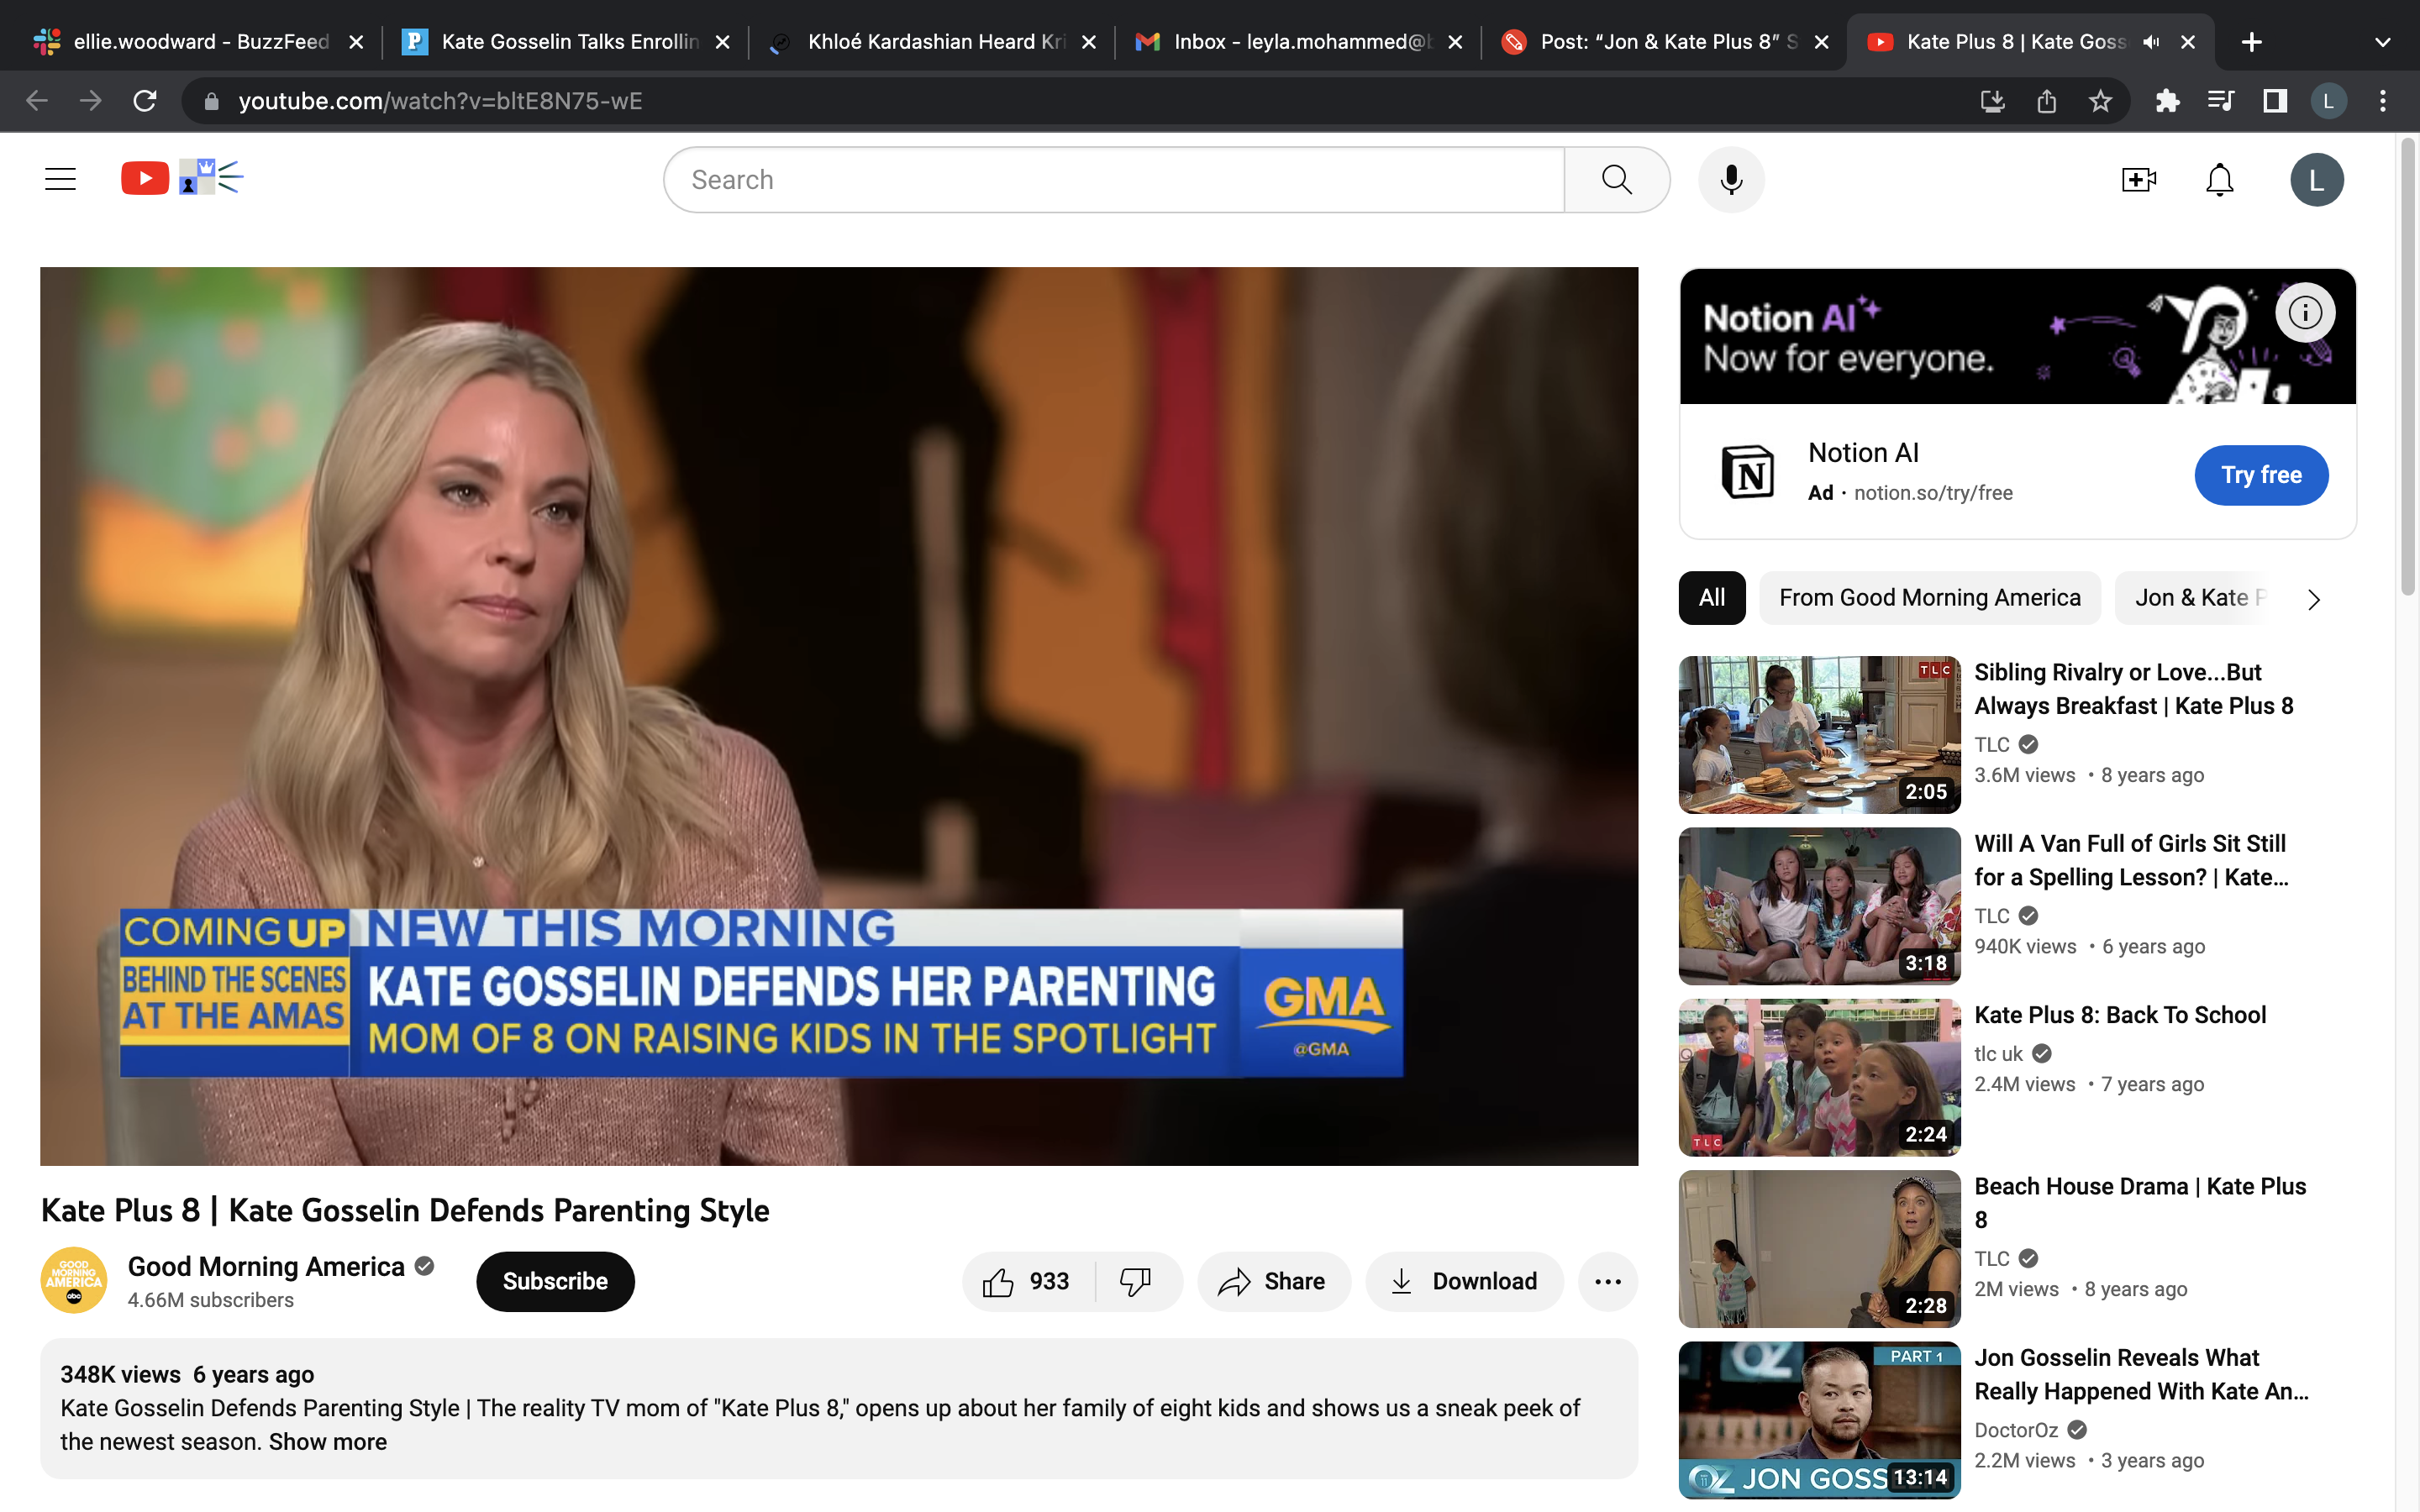Reload the current page
Viewport: 2420px width, 1512px height.
click(x=145, y=101)
